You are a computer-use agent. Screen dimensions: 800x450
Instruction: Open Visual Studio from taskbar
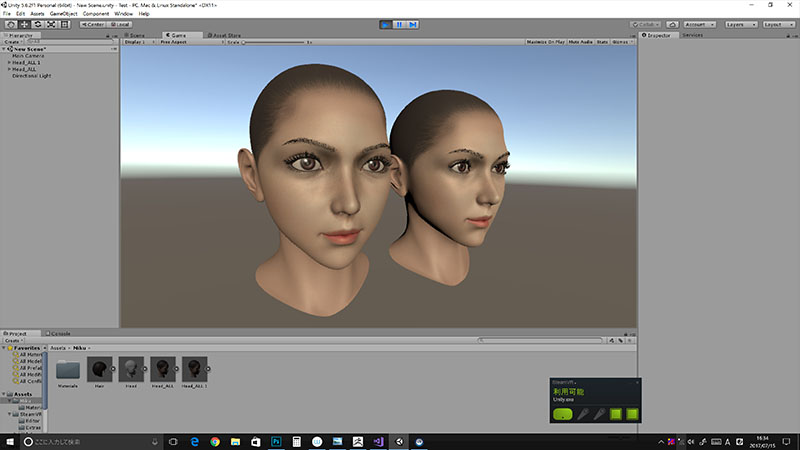[378, 442]
